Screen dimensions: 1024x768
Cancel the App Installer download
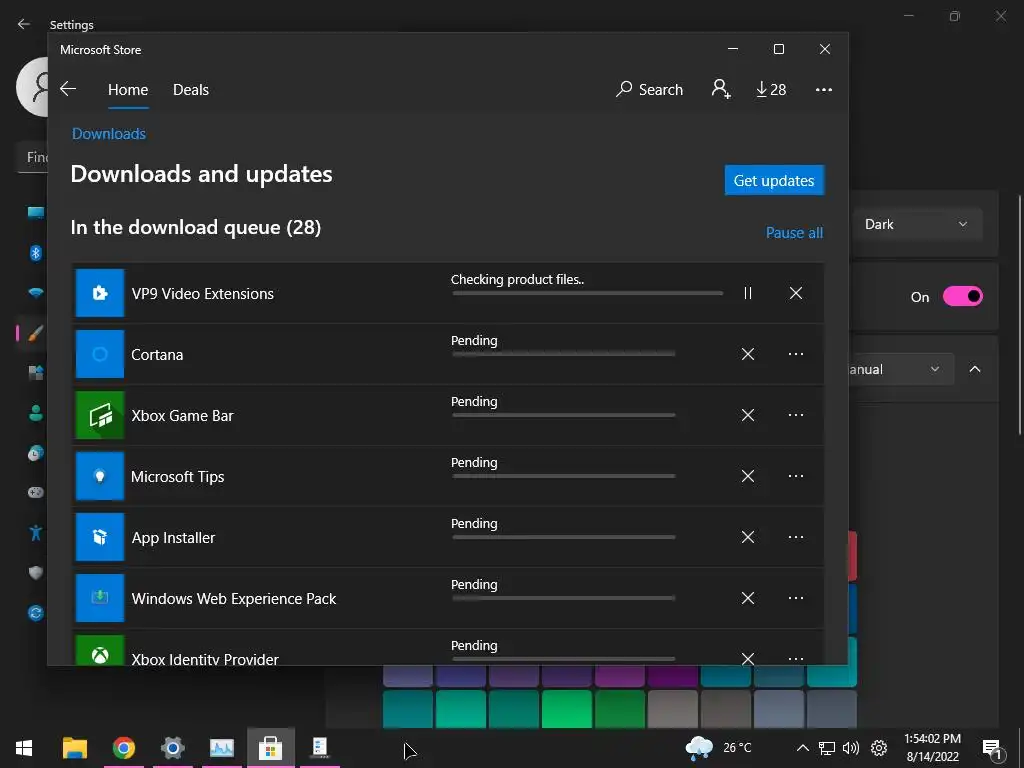pyautogui.click(x=748, y=537)
